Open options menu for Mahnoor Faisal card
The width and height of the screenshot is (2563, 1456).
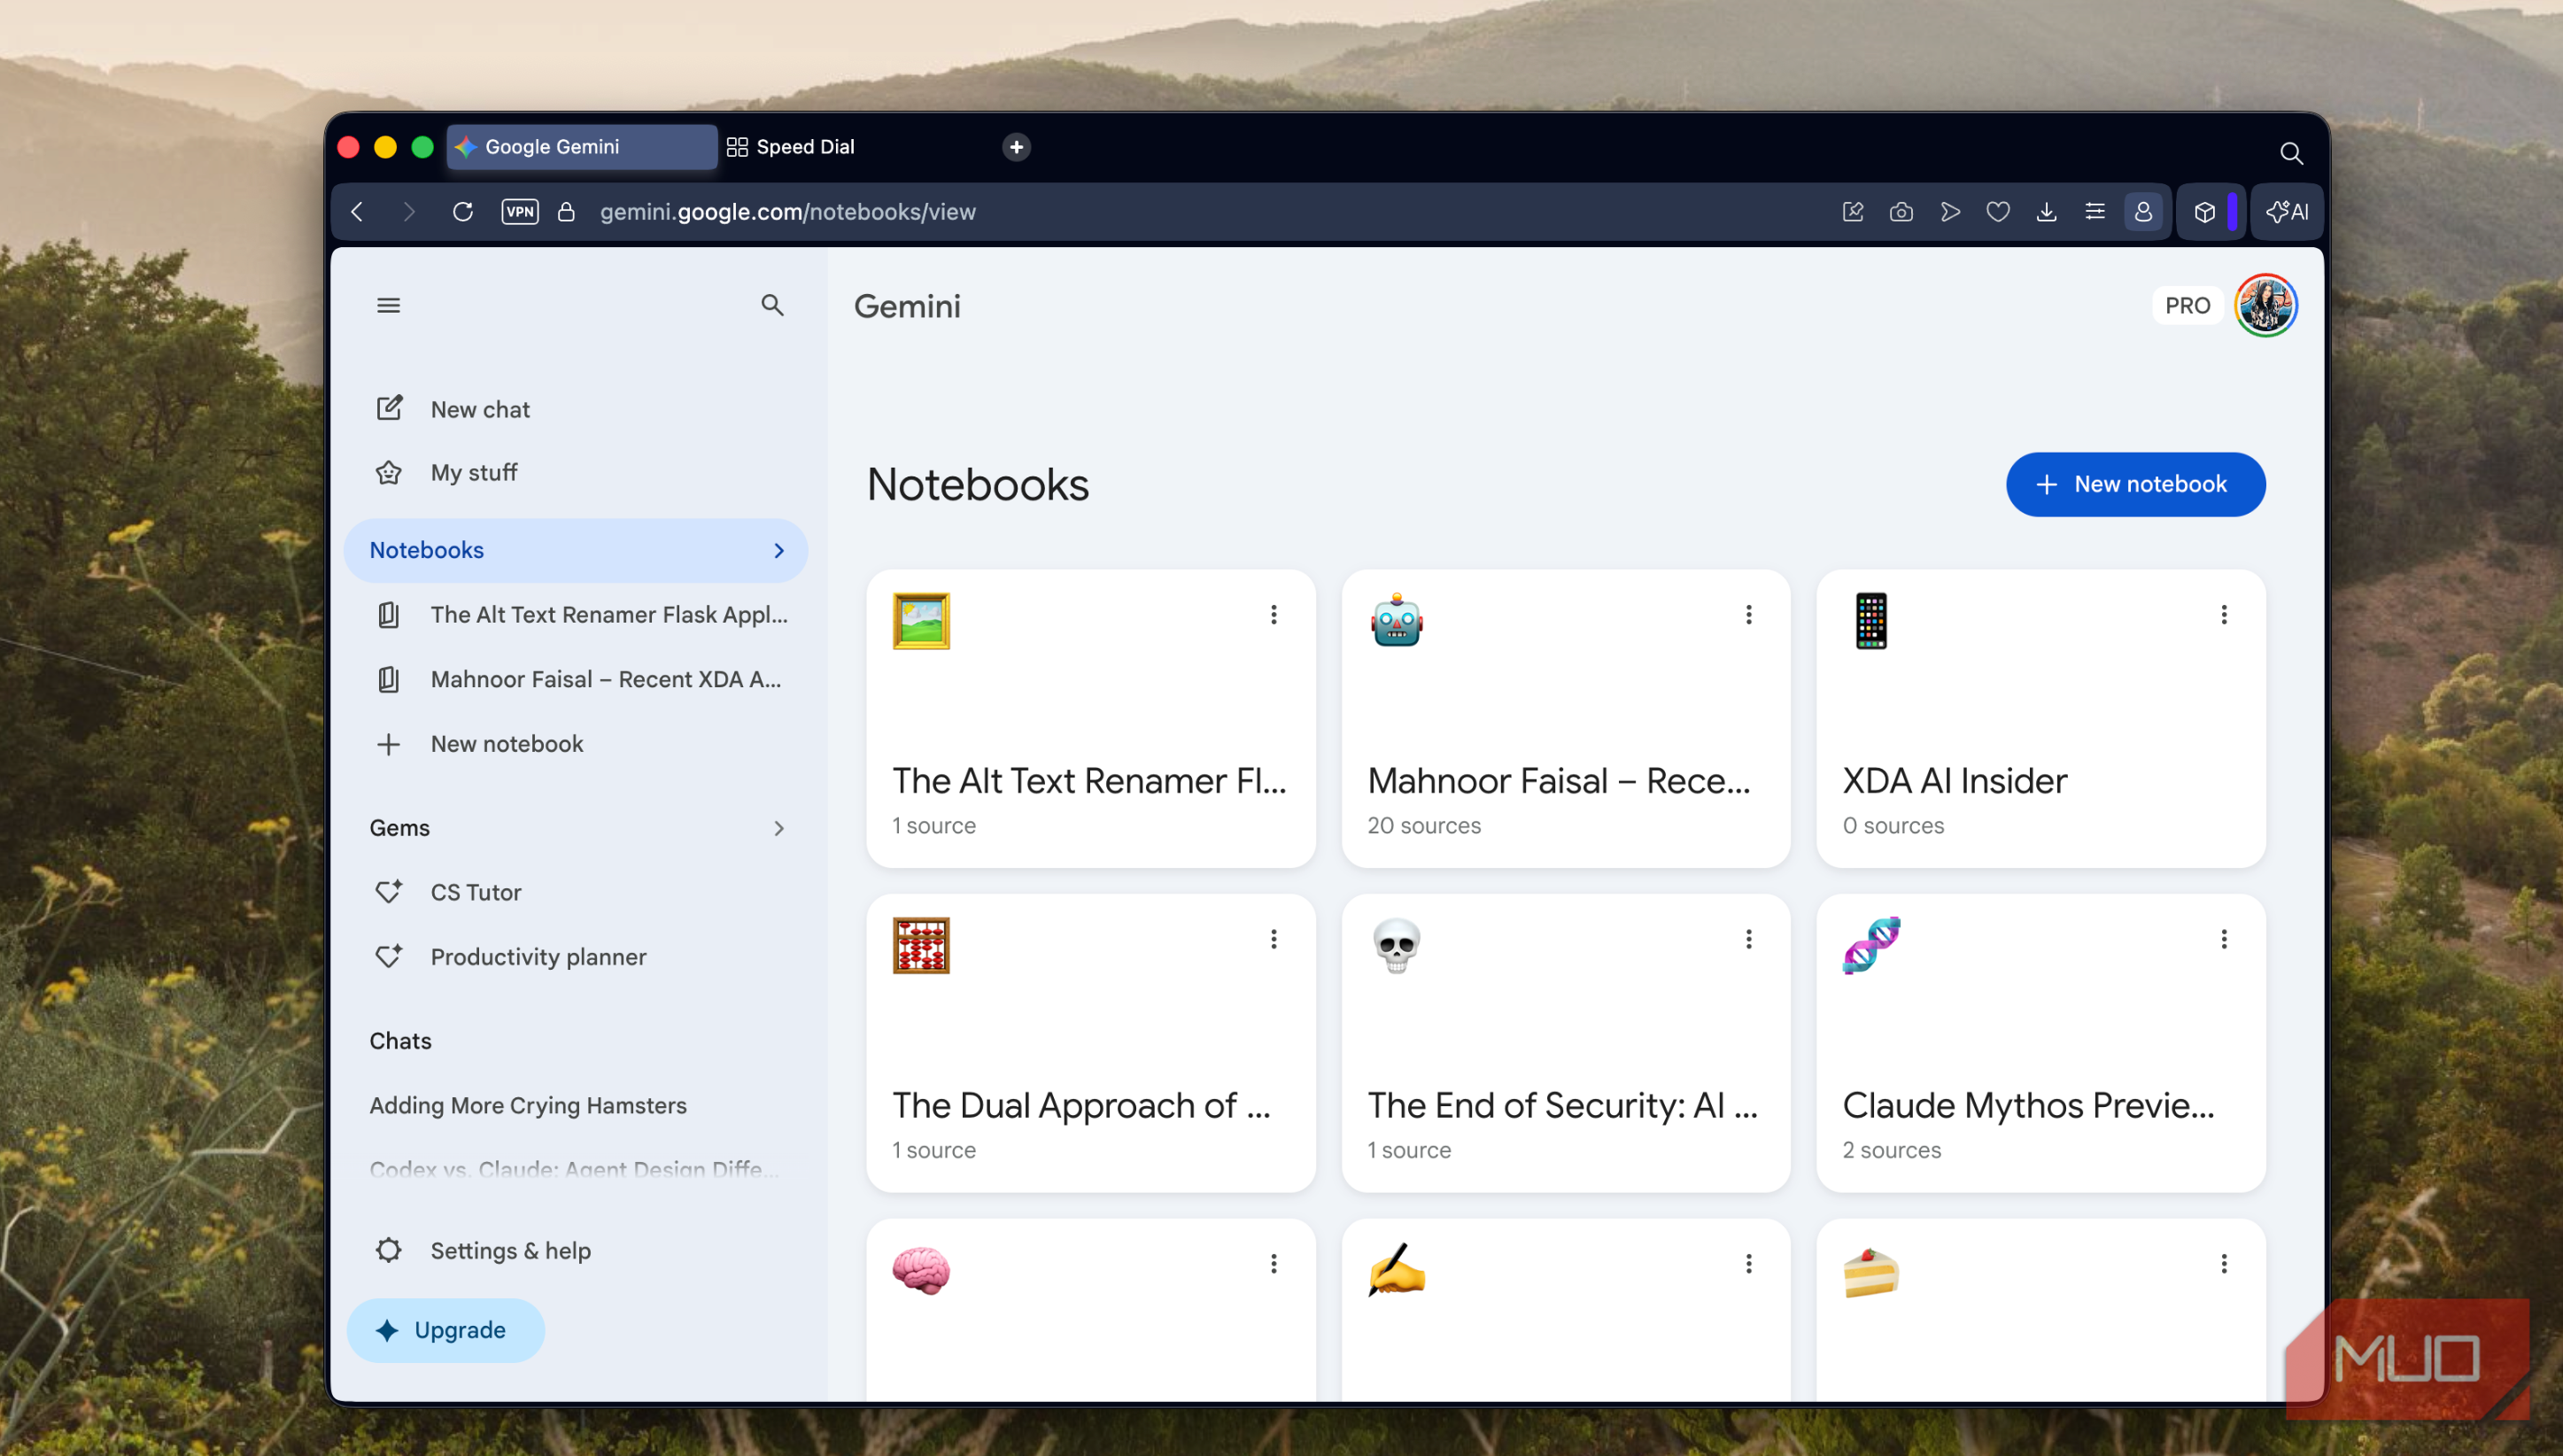(1748, 615)
